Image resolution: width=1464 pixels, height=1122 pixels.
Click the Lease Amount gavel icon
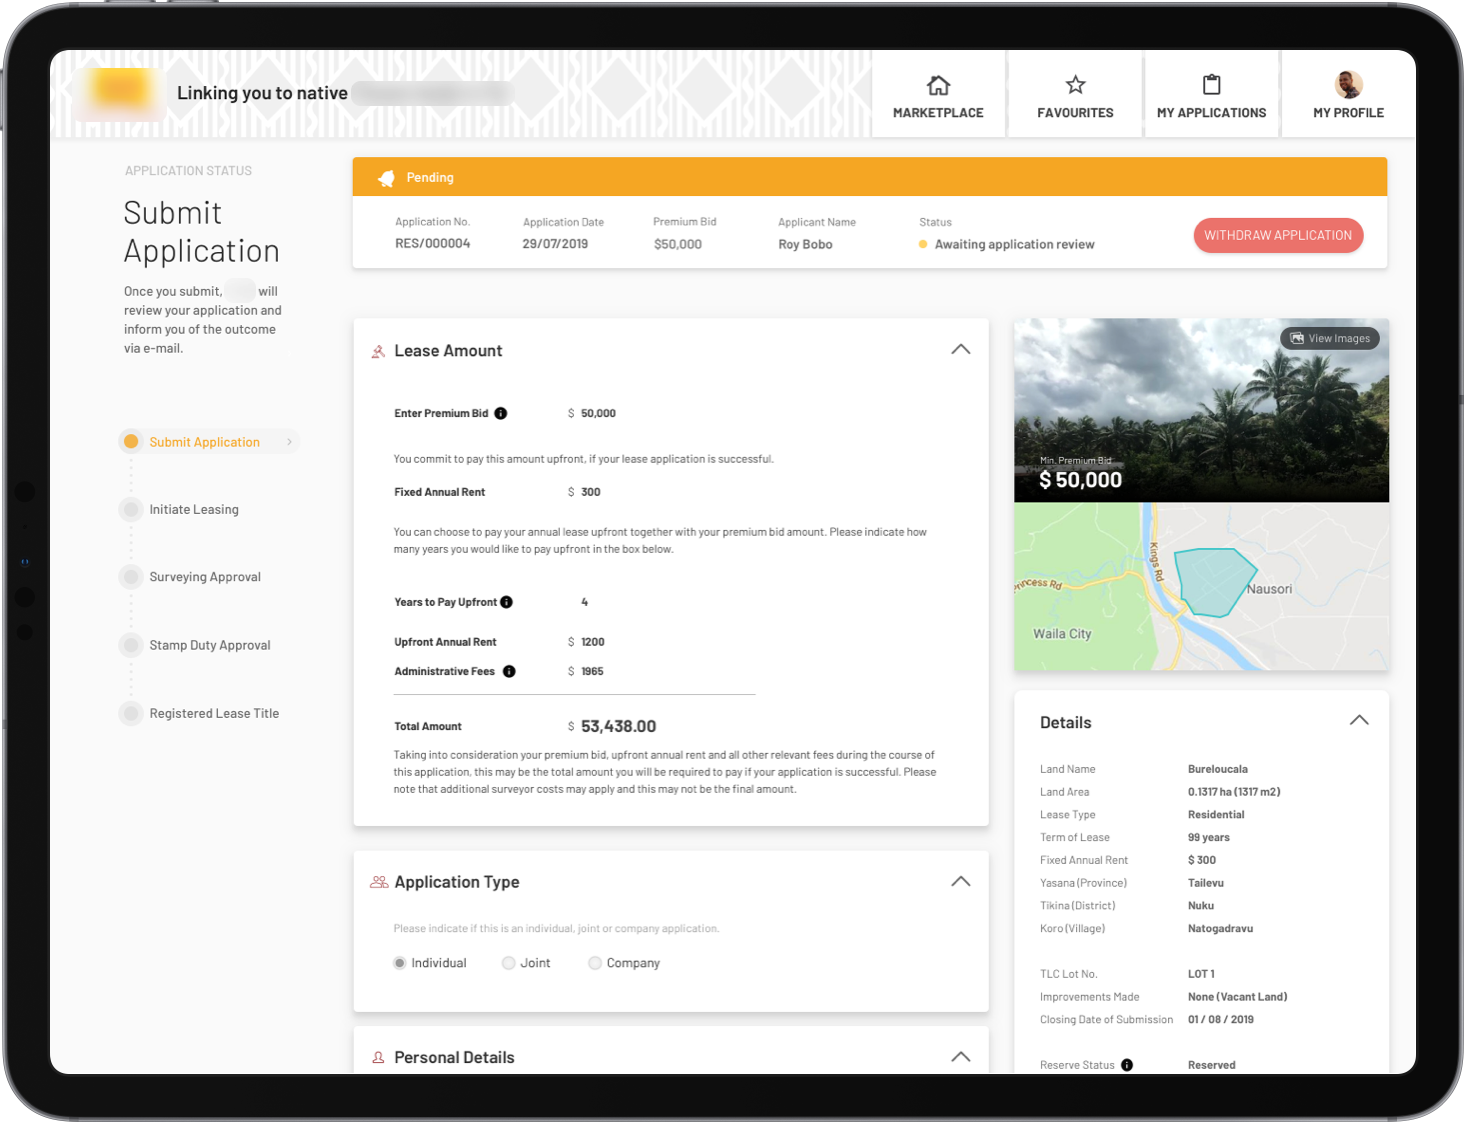click(378, 351)
